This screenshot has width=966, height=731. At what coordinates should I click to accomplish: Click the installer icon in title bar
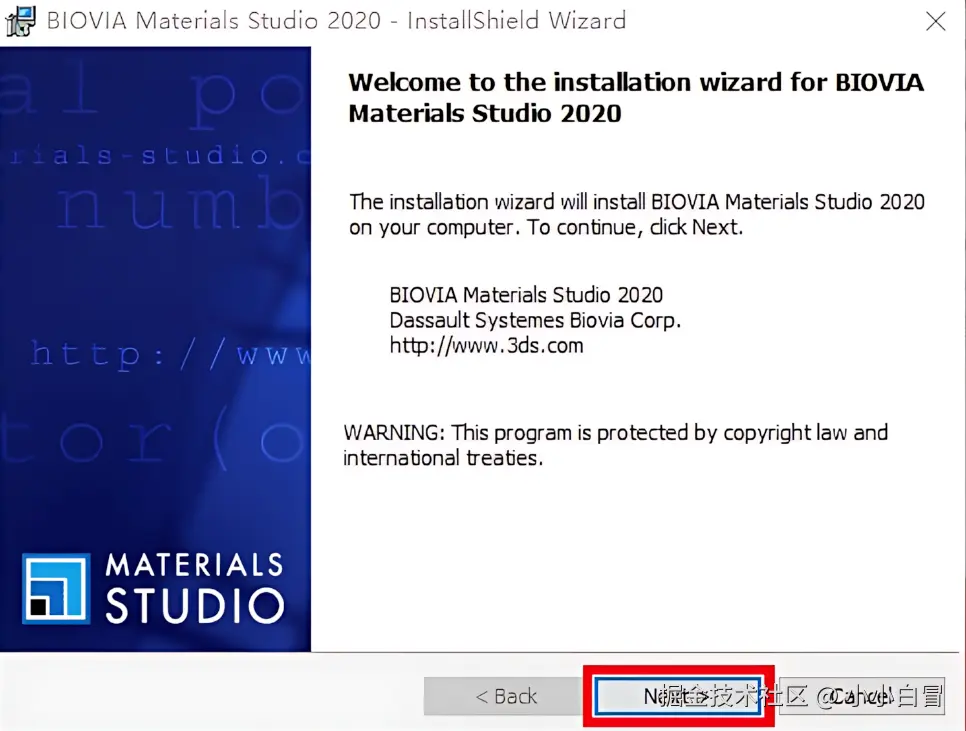coord(21,21)
